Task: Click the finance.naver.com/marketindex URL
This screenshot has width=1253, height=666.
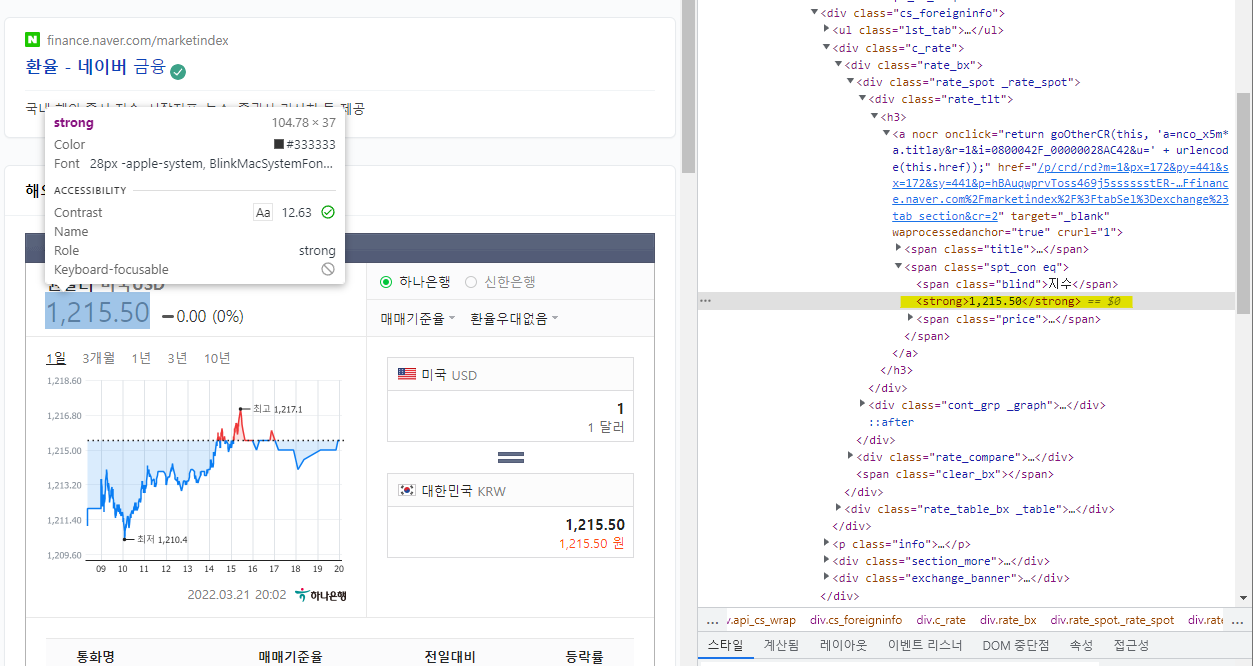Action: click(x=138, y=41)
